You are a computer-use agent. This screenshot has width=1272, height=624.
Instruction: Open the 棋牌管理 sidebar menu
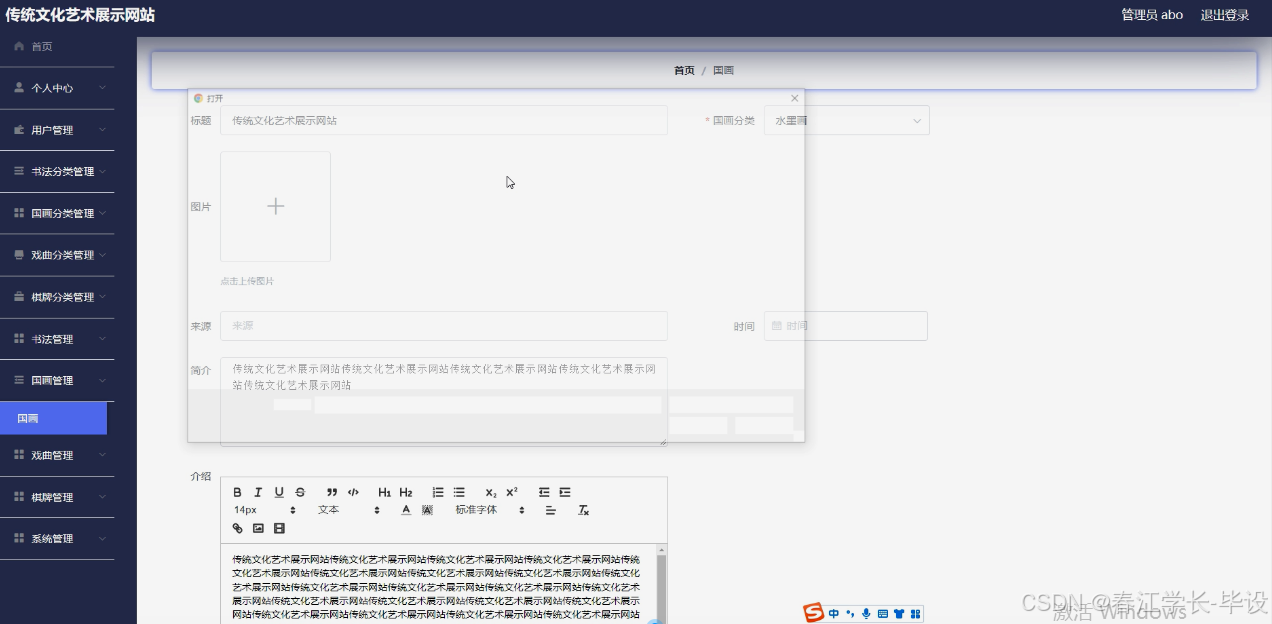click(57, 497)
